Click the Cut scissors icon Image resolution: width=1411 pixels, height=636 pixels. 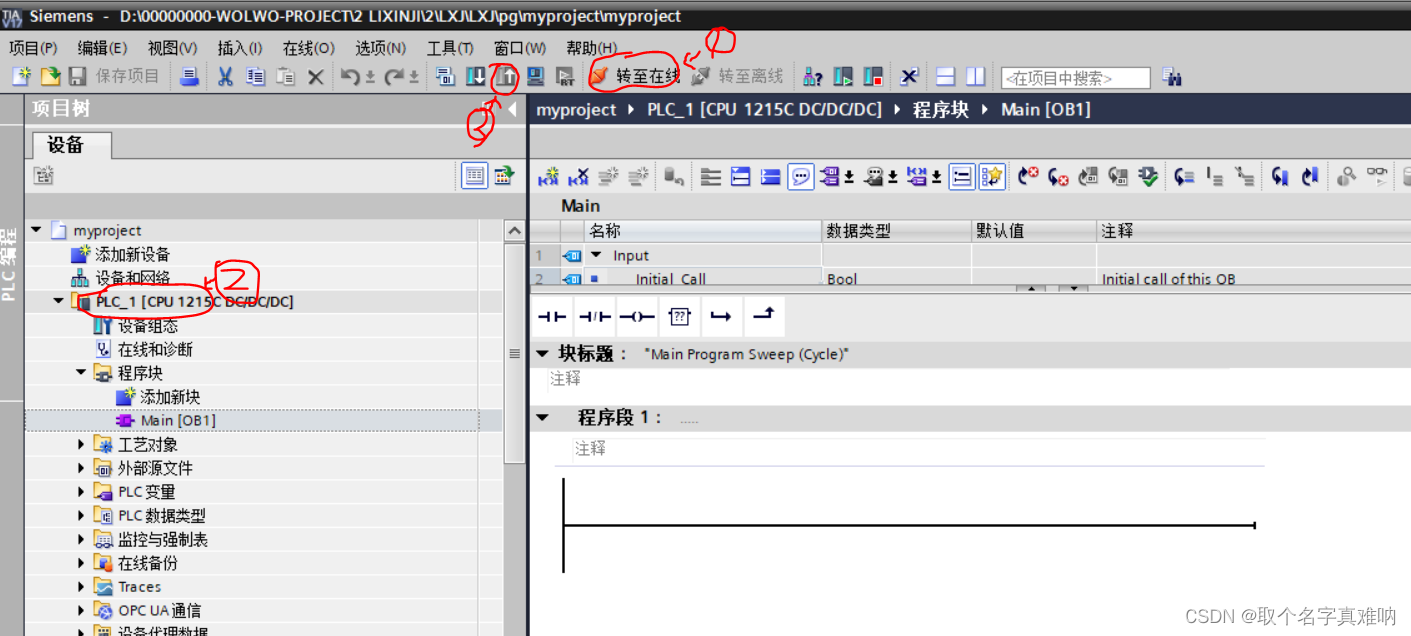(x=225, y=76)
